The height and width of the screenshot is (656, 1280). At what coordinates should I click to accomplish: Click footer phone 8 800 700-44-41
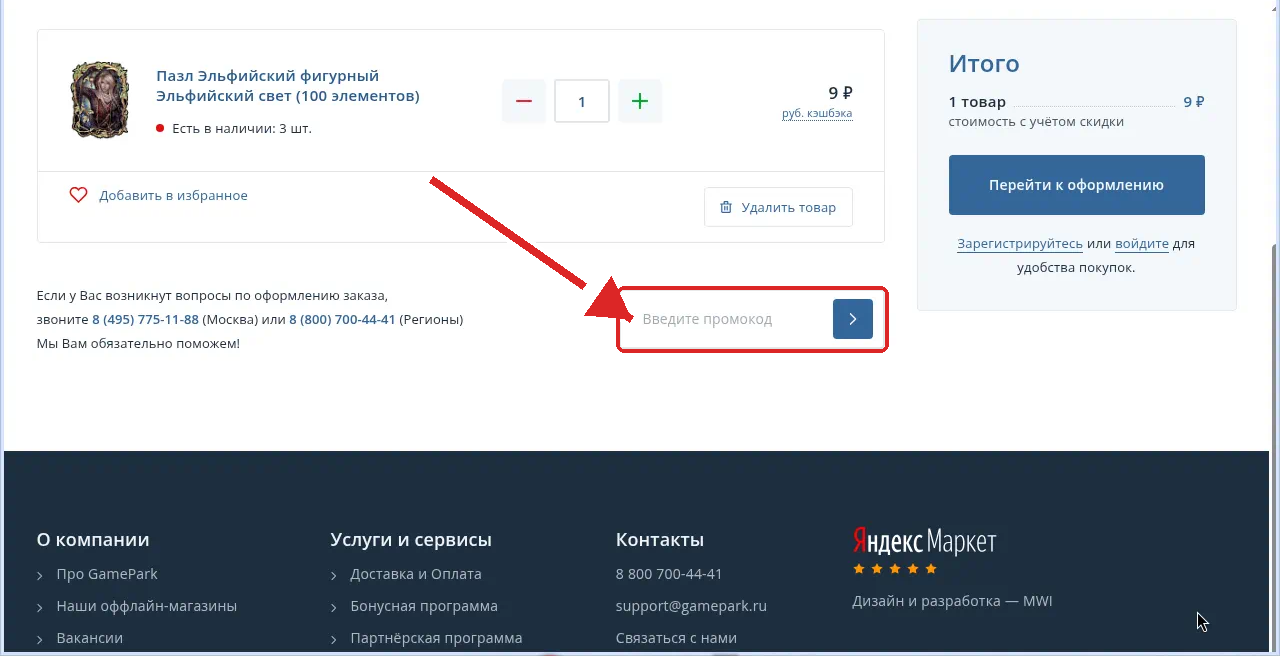pos(669,574)
